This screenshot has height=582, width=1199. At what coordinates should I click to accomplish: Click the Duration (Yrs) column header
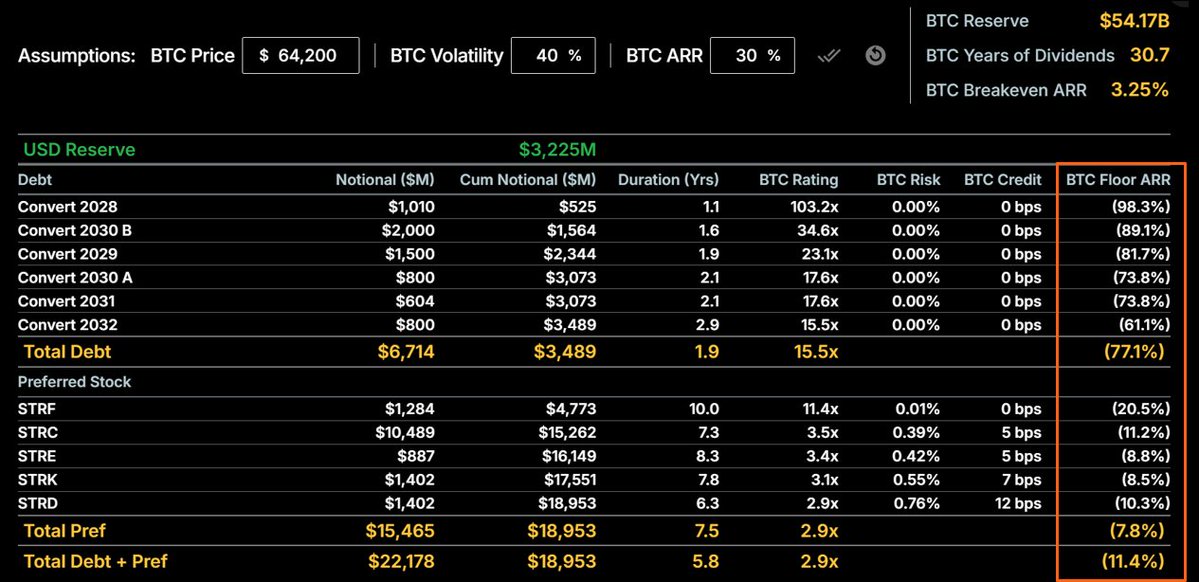tap(668, 180)
